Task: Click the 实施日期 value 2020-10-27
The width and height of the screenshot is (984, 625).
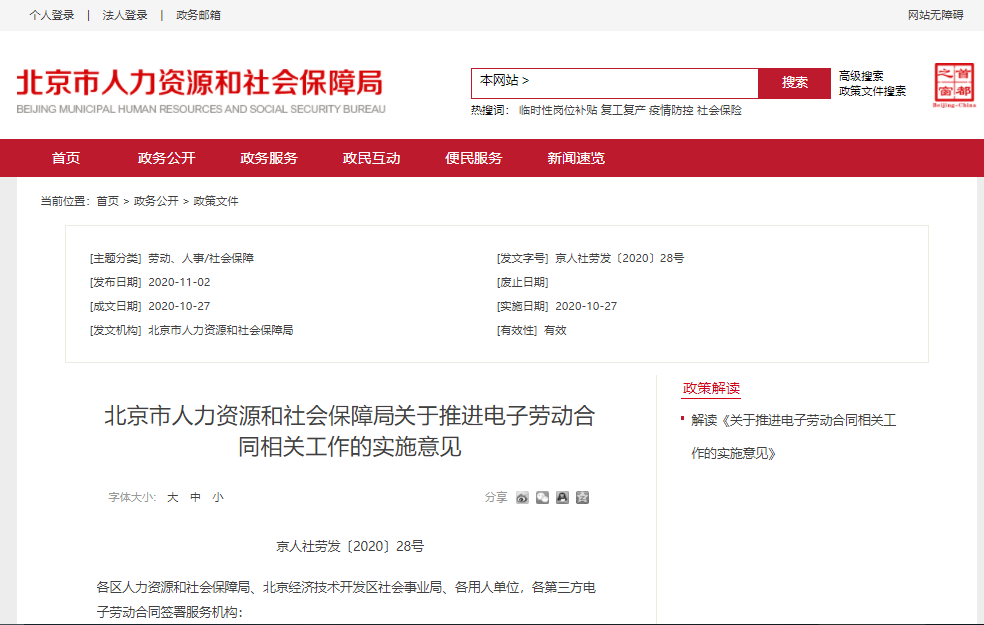Action: [586, 306]
